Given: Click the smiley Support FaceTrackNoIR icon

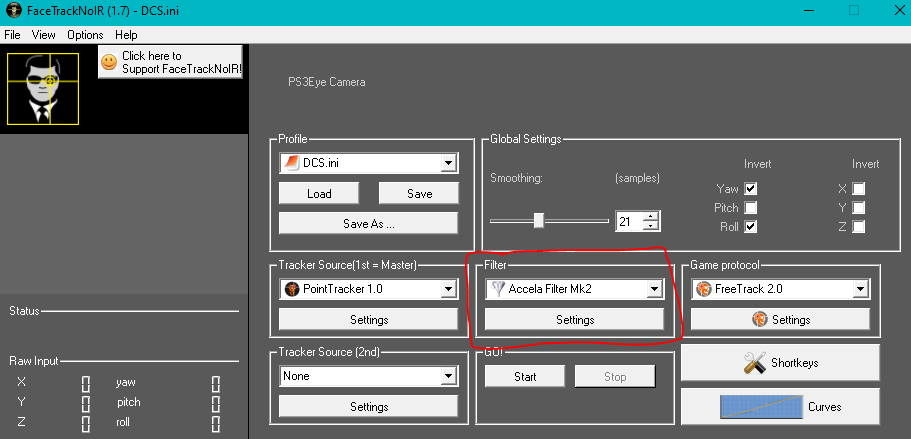Looking at the screenshot, I should point(109,62).
